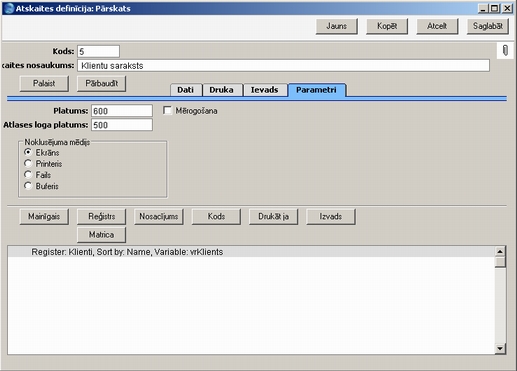Minimize the Atskaites definīcija window
This screenshot has width=517, height=371.
482,8
